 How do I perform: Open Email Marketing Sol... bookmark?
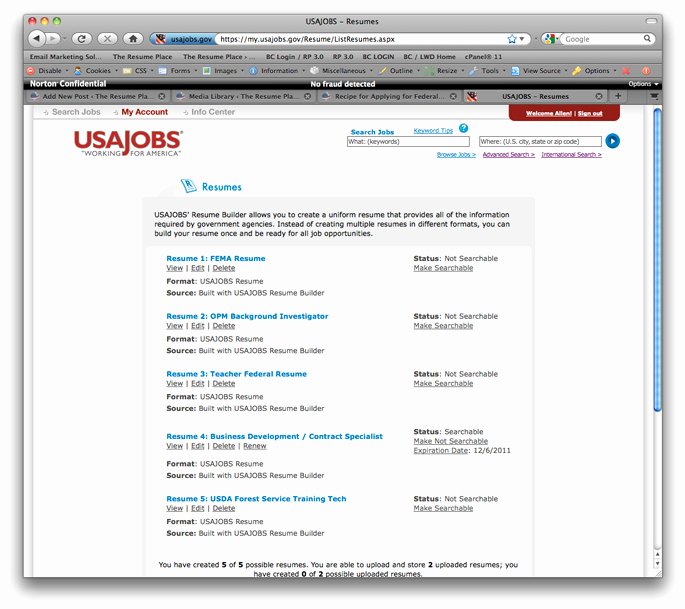[x=66, y=57]
